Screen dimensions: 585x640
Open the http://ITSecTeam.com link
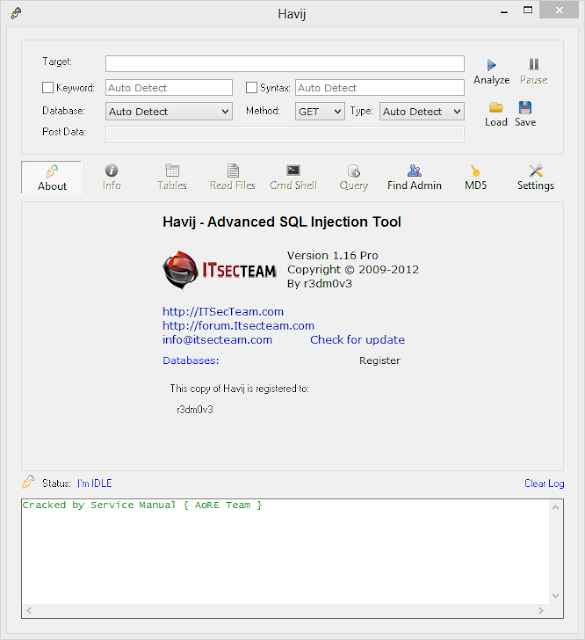click(223, 312)
